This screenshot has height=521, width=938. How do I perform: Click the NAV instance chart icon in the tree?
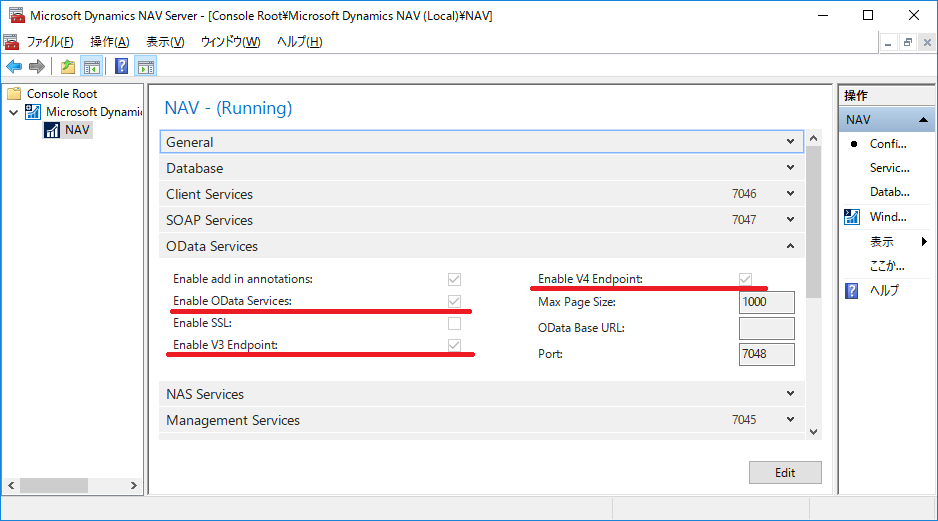click(52, 130)
